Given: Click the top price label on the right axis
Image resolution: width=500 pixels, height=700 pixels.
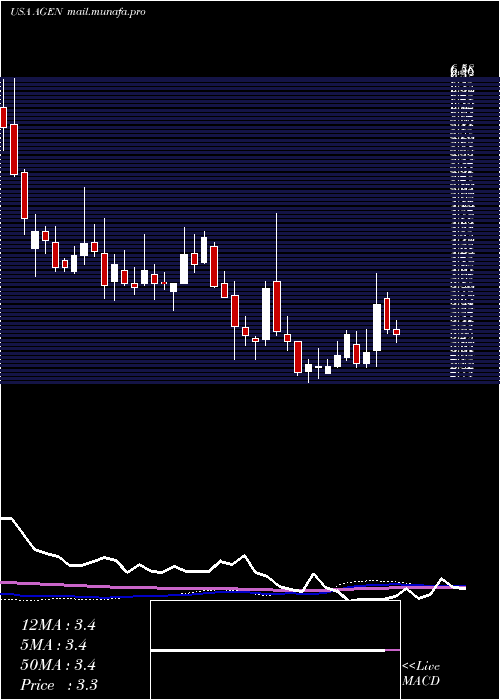Looking at the screenshot, I should (x=462, y=70).
